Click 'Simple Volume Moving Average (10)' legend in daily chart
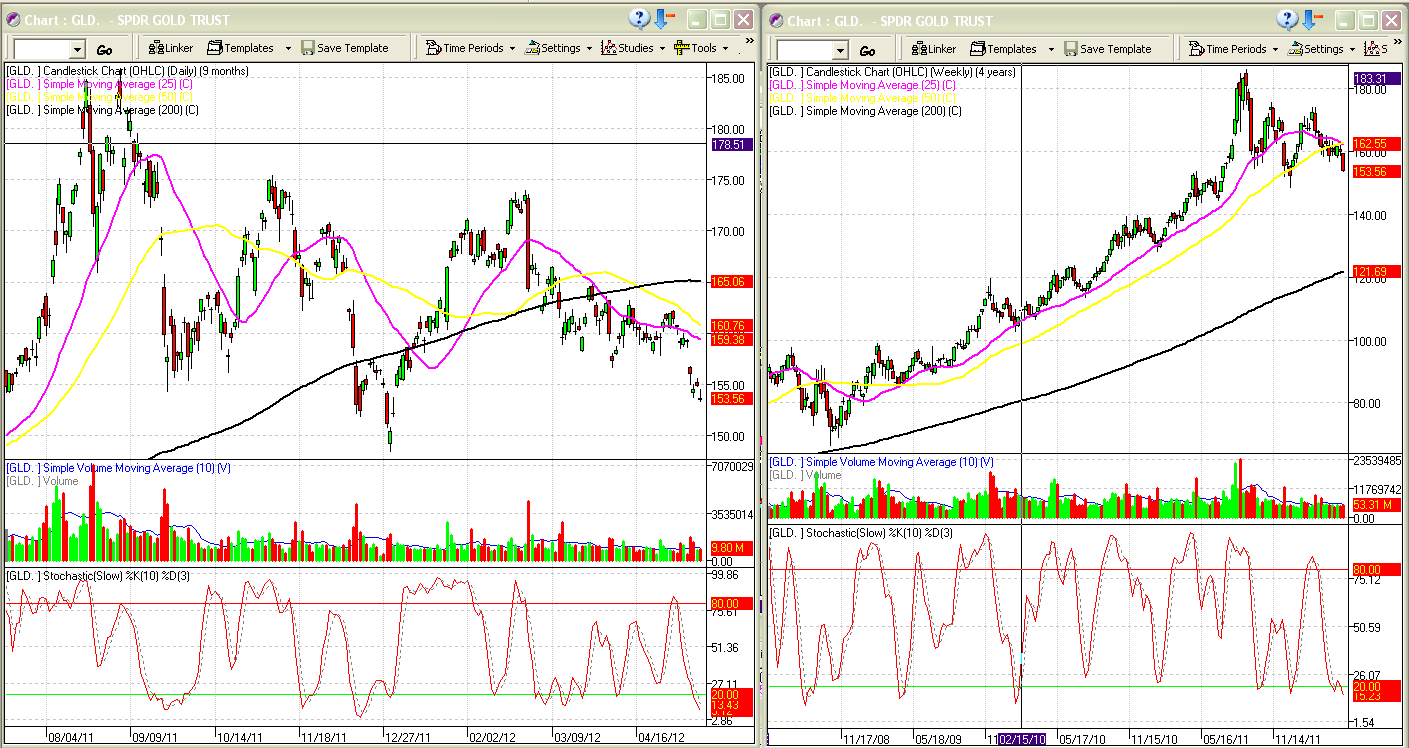This screenshot has width=1409, height=748. tap(119, 468)
